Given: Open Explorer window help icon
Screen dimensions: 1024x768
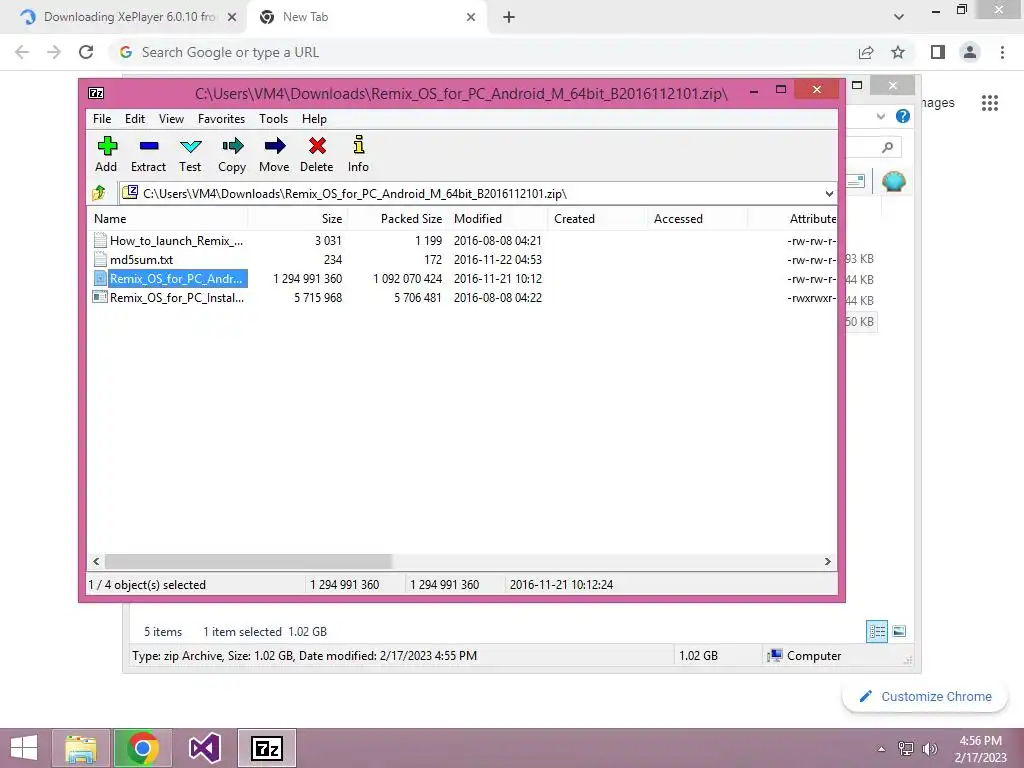Looking at the screenshot, I should coord(903,116).
